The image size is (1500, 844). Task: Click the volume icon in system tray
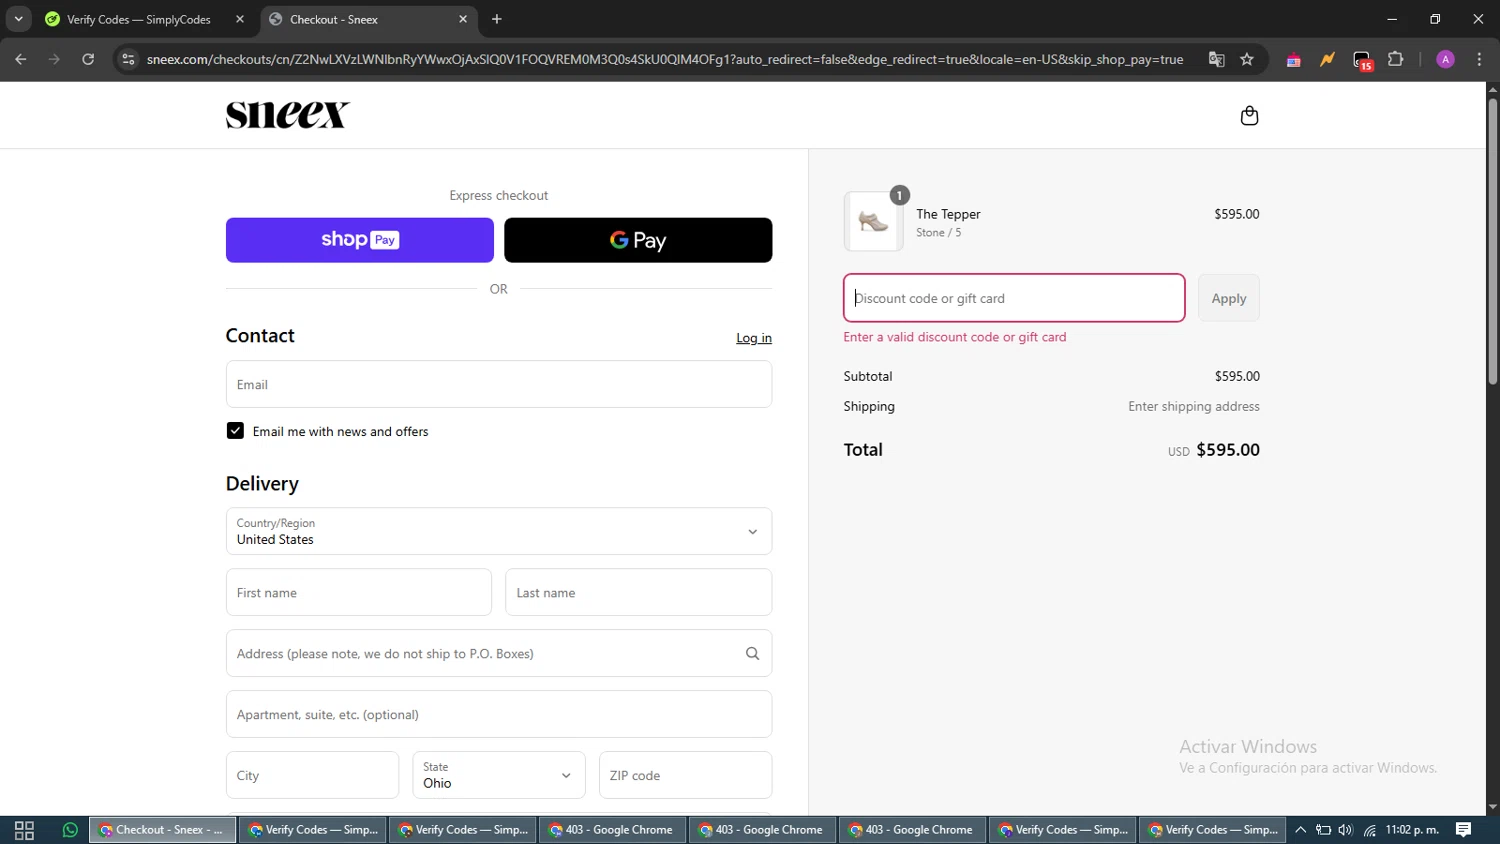click(x=1345, y=830)
